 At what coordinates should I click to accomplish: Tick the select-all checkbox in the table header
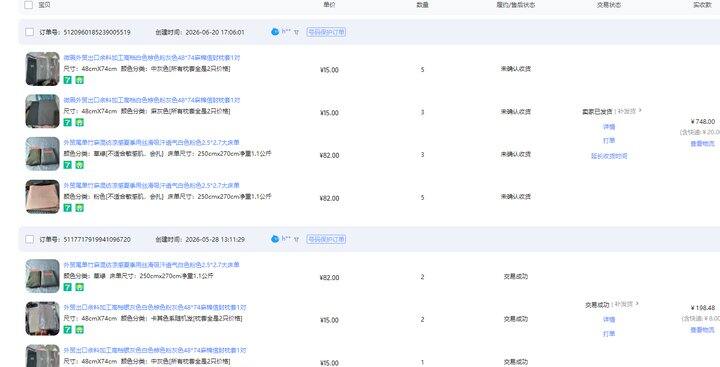(x=28, y=5)
